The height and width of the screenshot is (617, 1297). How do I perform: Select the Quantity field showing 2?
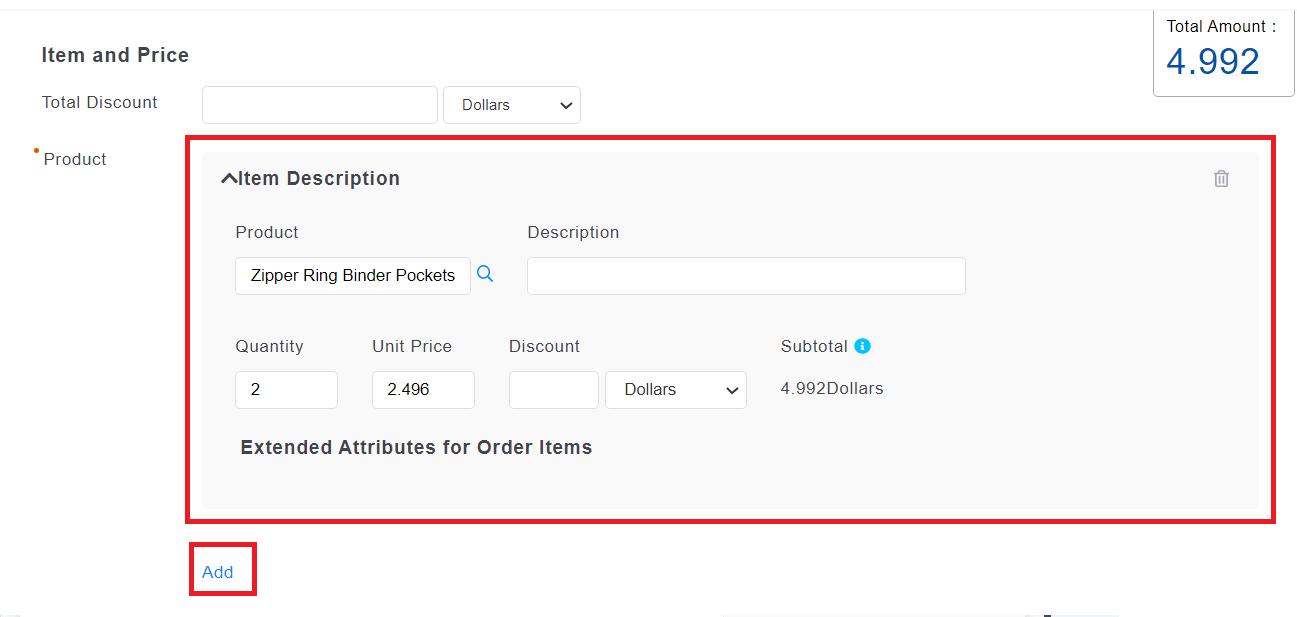[286, 390]
